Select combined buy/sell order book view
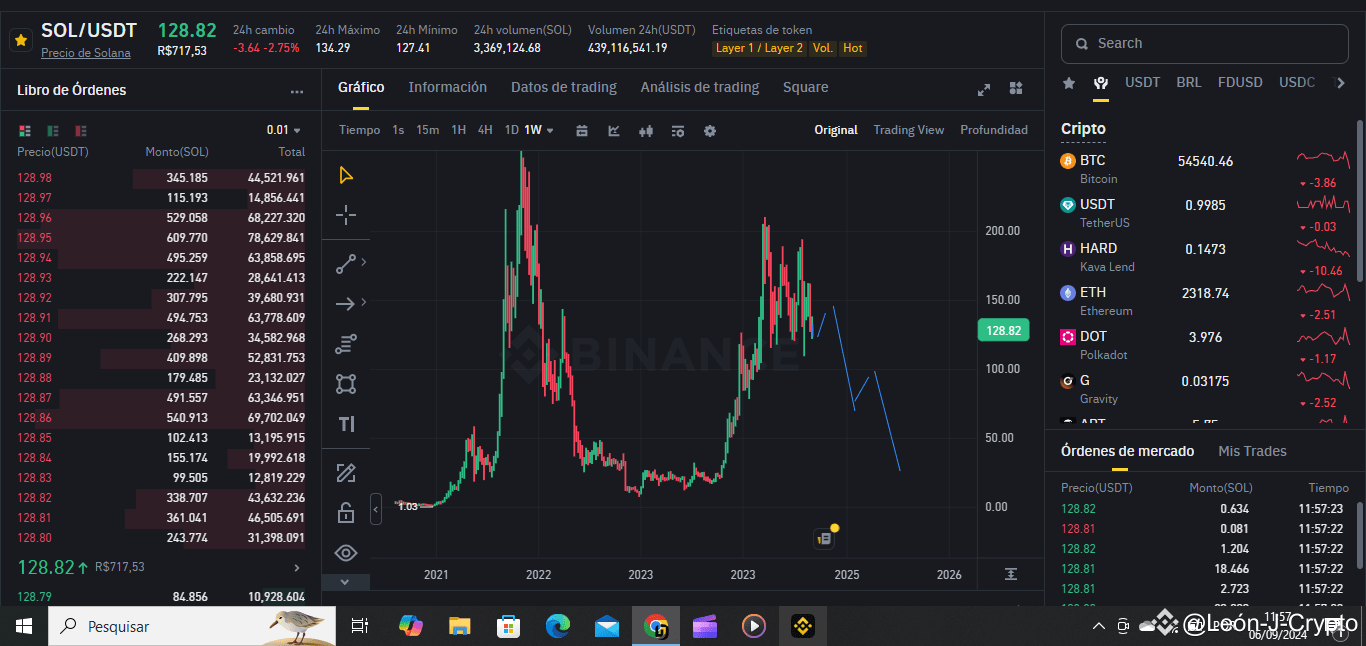 click(x=25, y=131)
